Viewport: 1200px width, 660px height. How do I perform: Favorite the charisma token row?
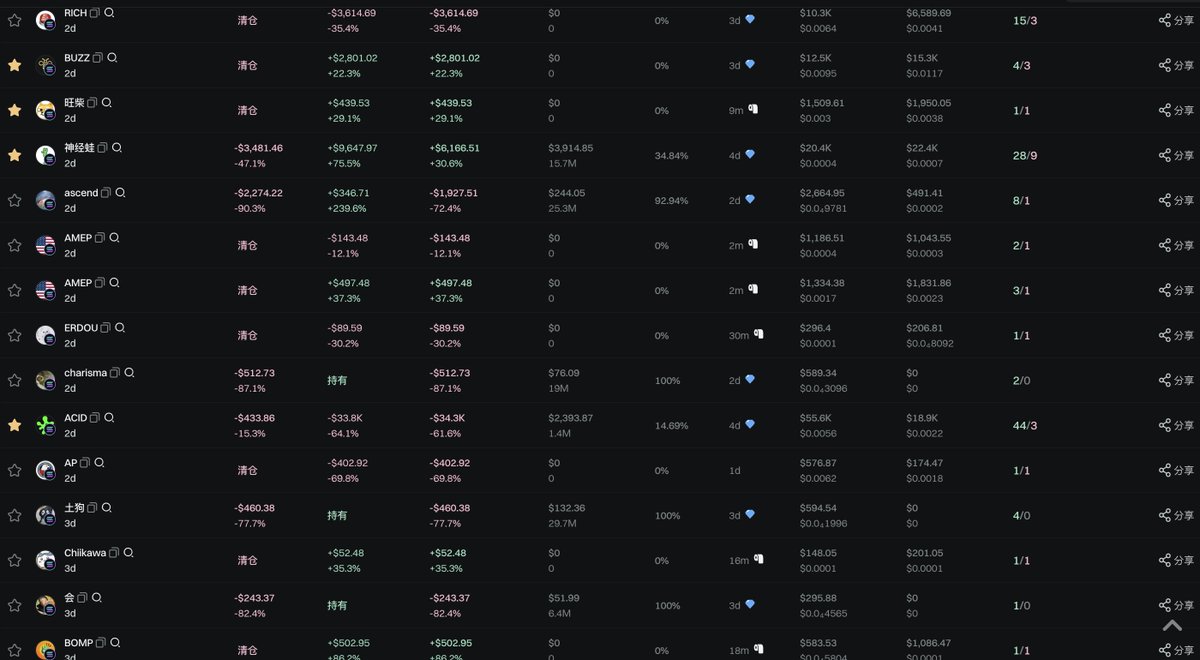pos(14,380)
